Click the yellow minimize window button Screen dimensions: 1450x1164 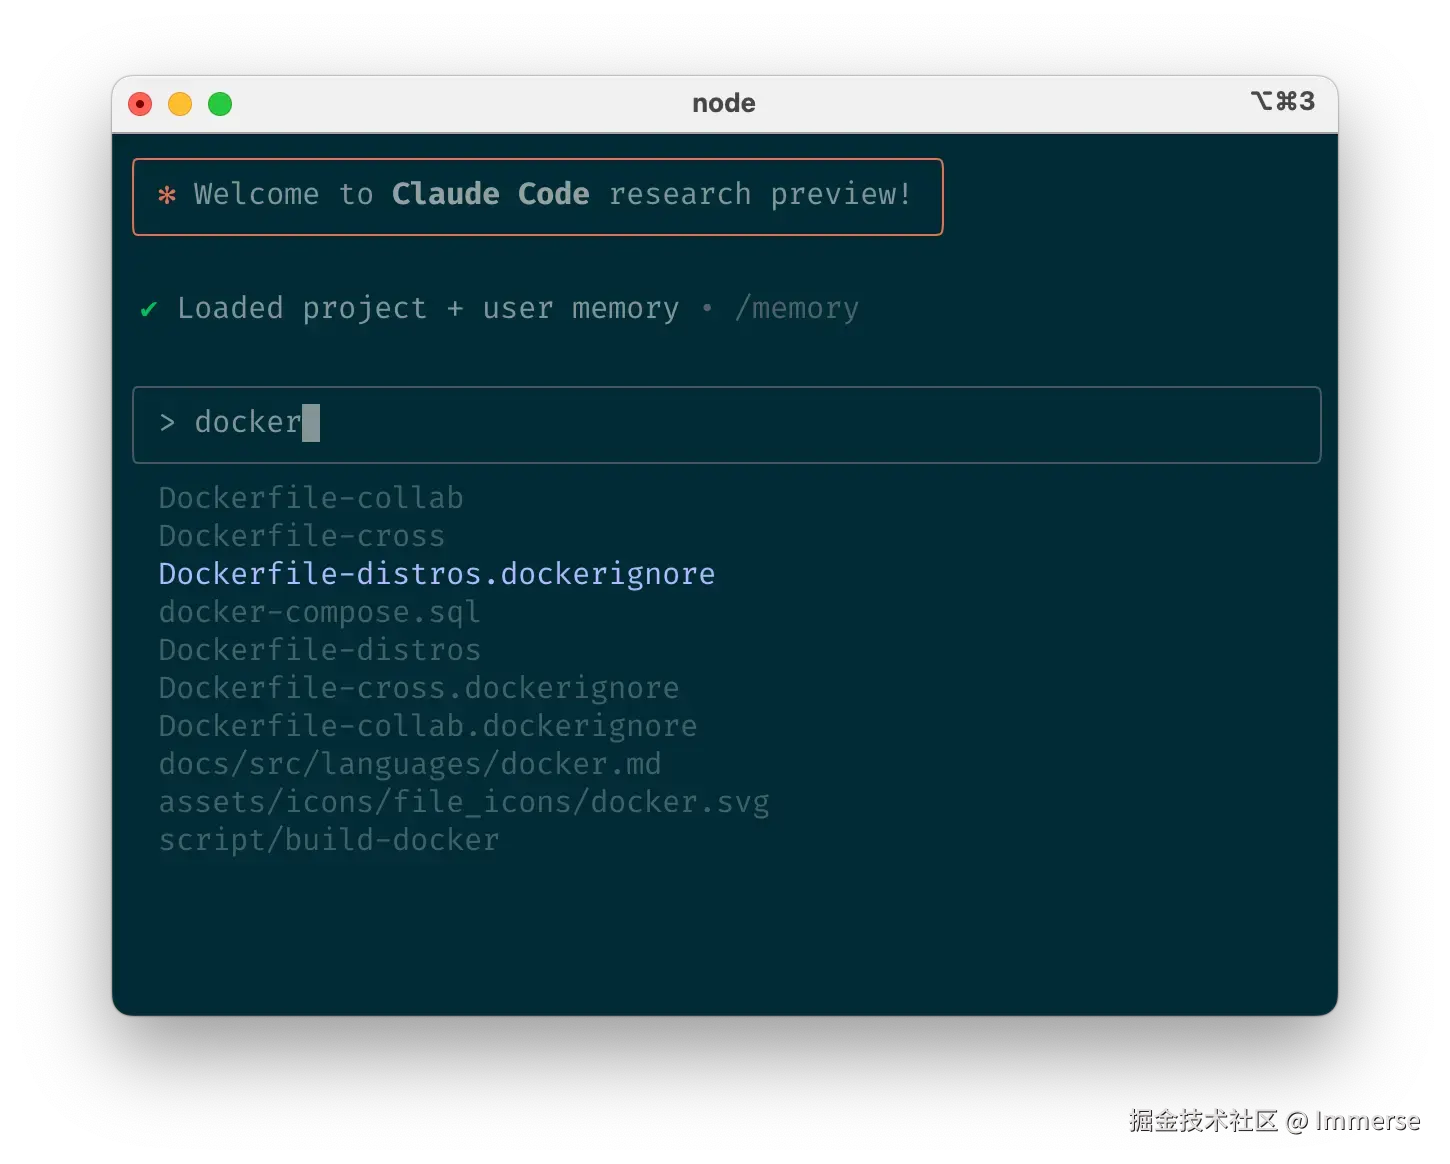pyautogui.click(x=180, y=104)
